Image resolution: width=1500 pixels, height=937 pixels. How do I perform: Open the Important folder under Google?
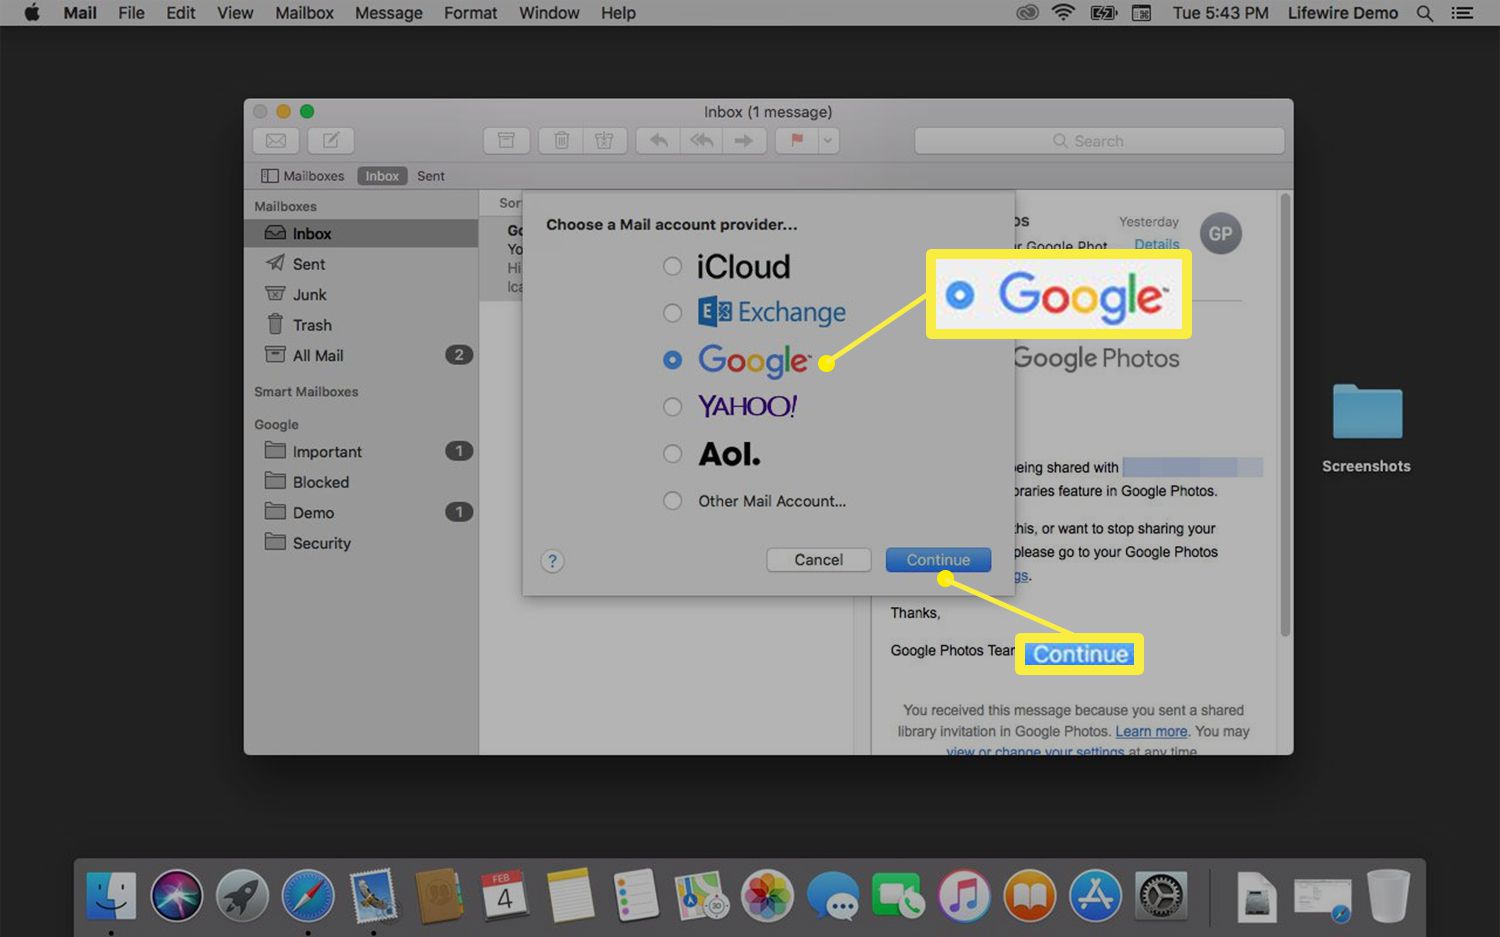coord(361,451)
